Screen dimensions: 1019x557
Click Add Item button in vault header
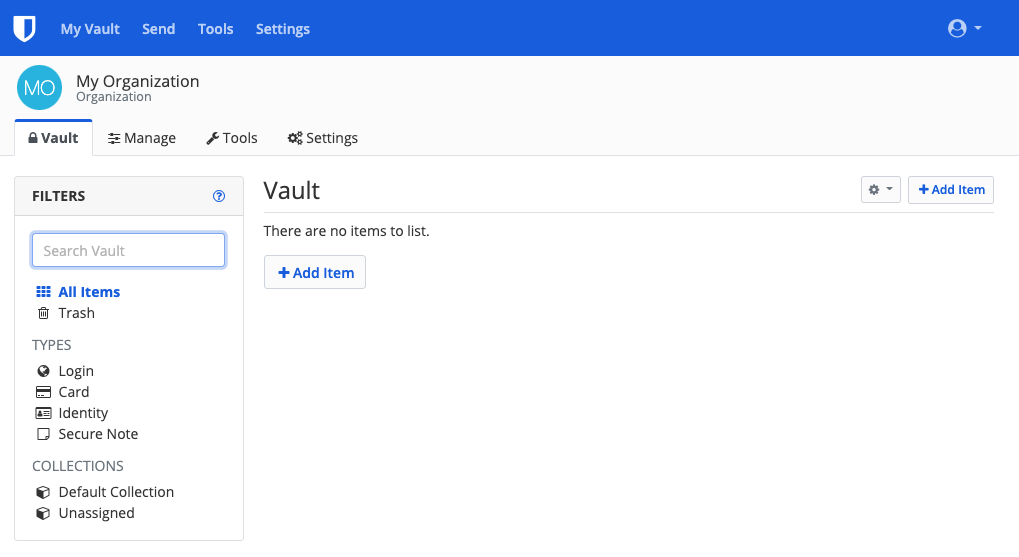951,190
